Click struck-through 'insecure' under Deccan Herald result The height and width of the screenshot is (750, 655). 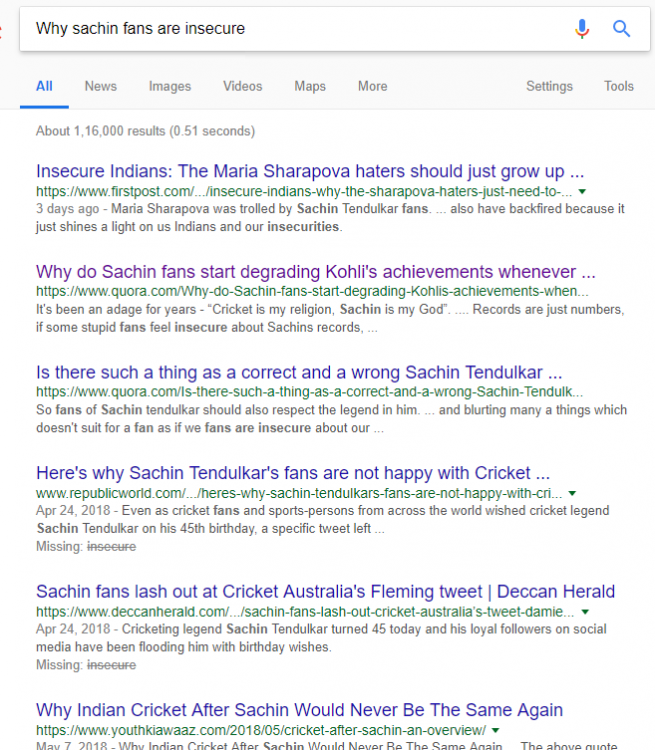point(111,665)
